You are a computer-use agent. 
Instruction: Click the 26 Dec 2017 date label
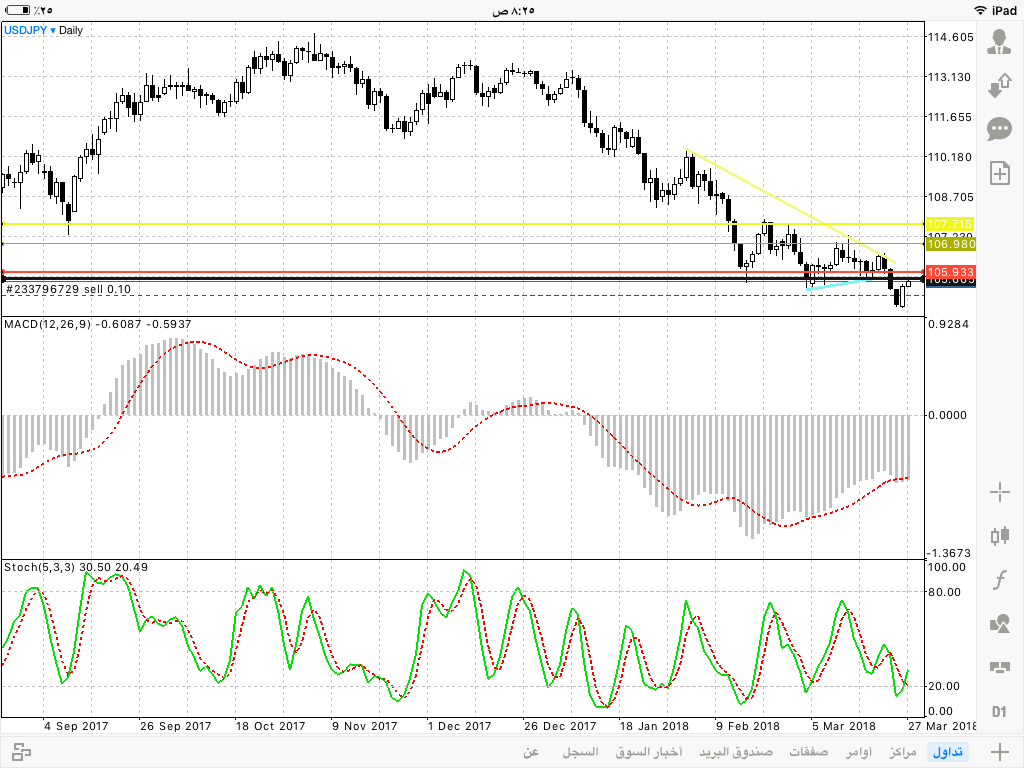coord(560,726)
